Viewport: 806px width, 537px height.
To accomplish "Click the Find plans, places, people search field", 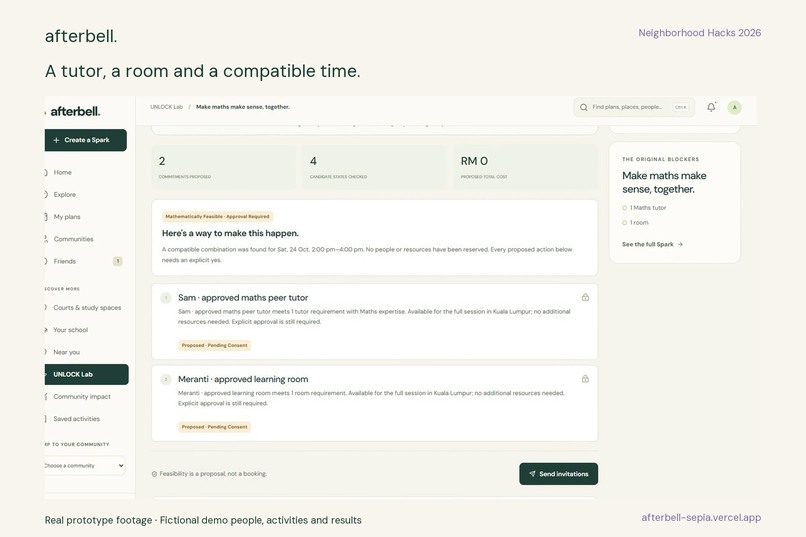I will [x=634, y=107].
